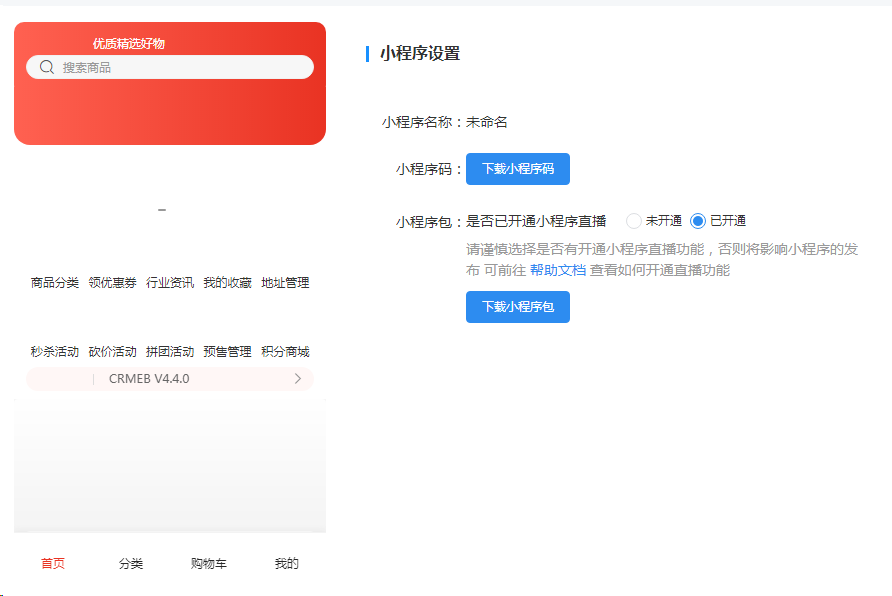892x596 pixels.
Task: Open 地址管理 menu entry
Action: (285, 283)
